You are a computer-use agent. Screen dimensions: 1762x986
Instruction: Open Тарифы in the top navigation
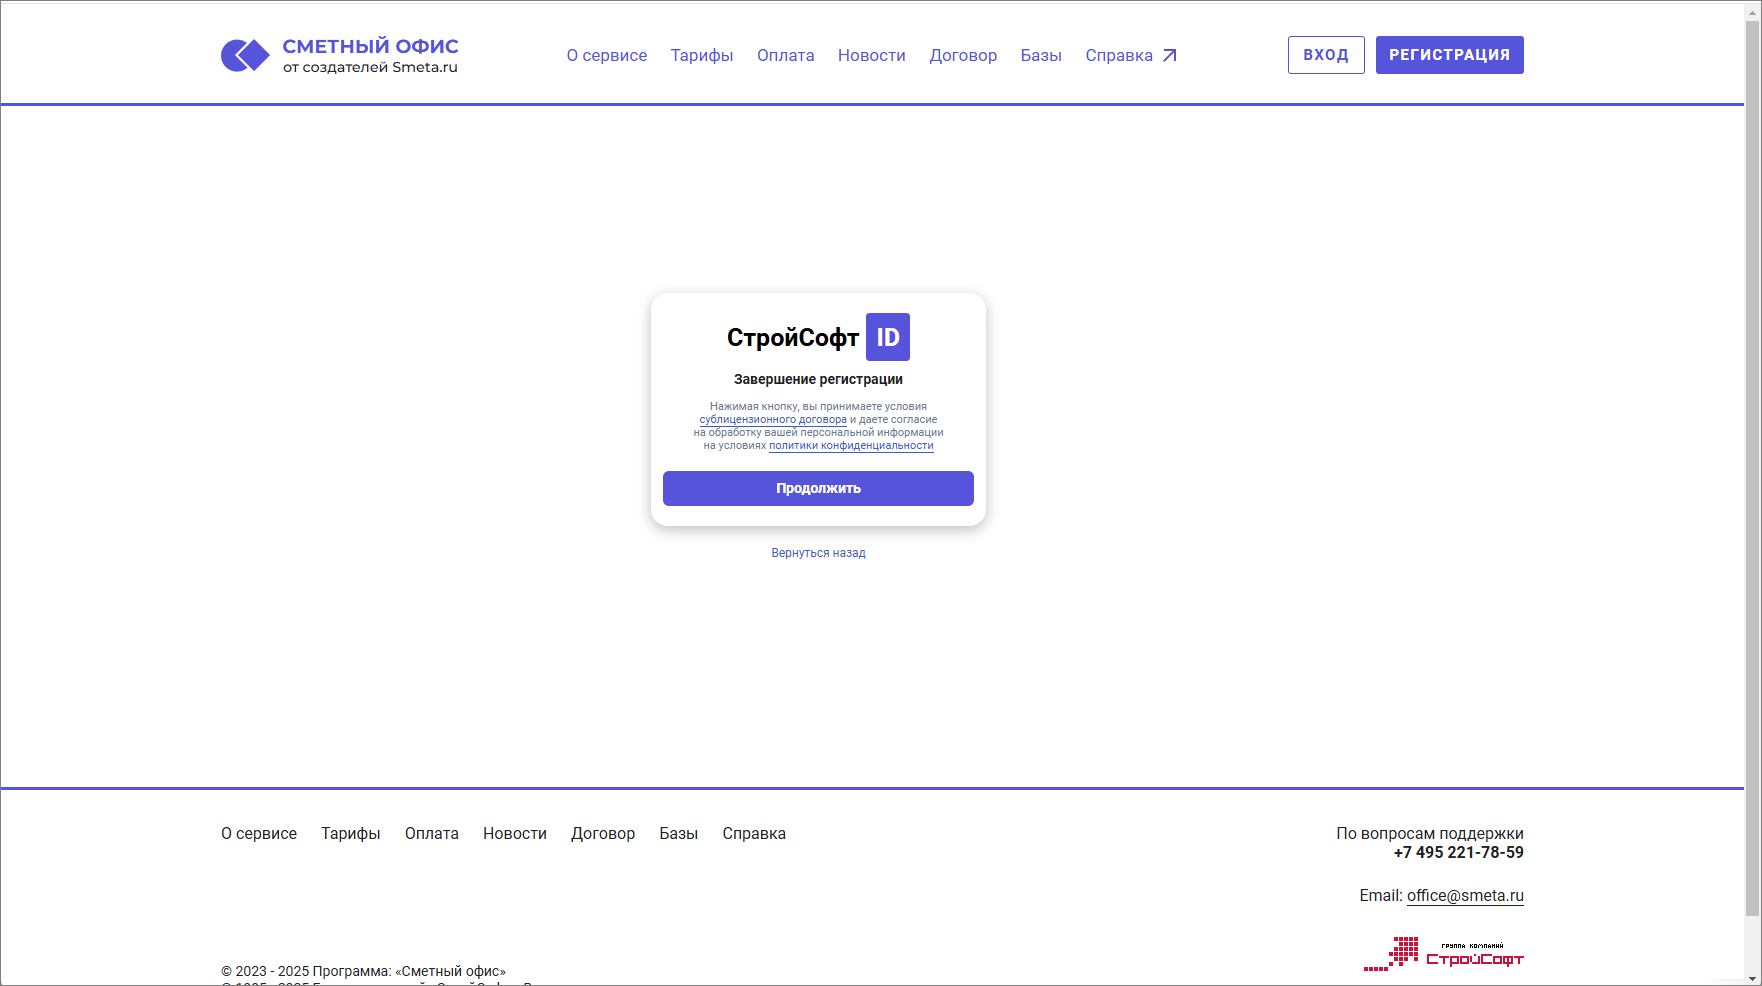coord(701,56)
